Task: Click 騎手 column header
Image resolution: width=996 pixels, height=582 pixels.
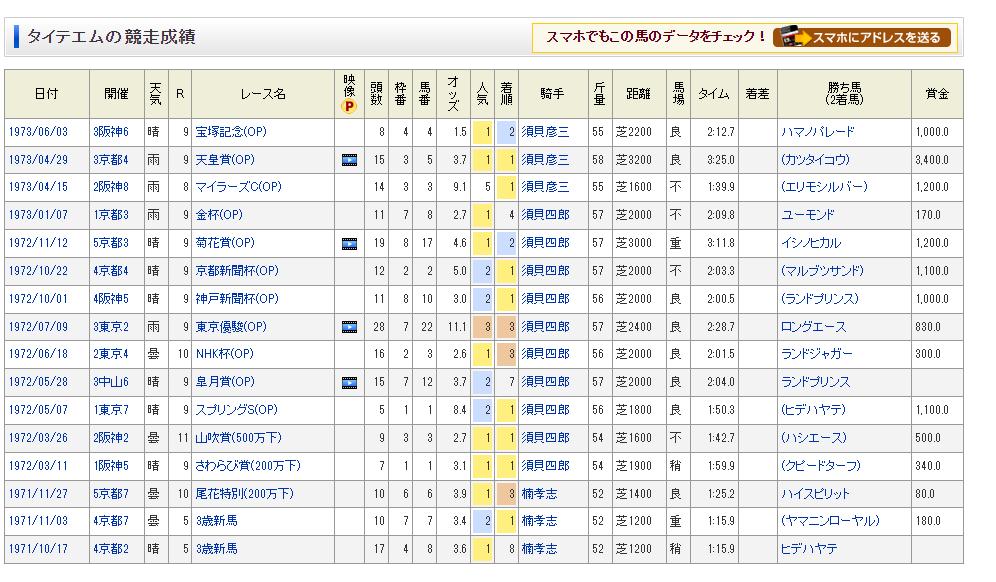Action: point(553,94)
